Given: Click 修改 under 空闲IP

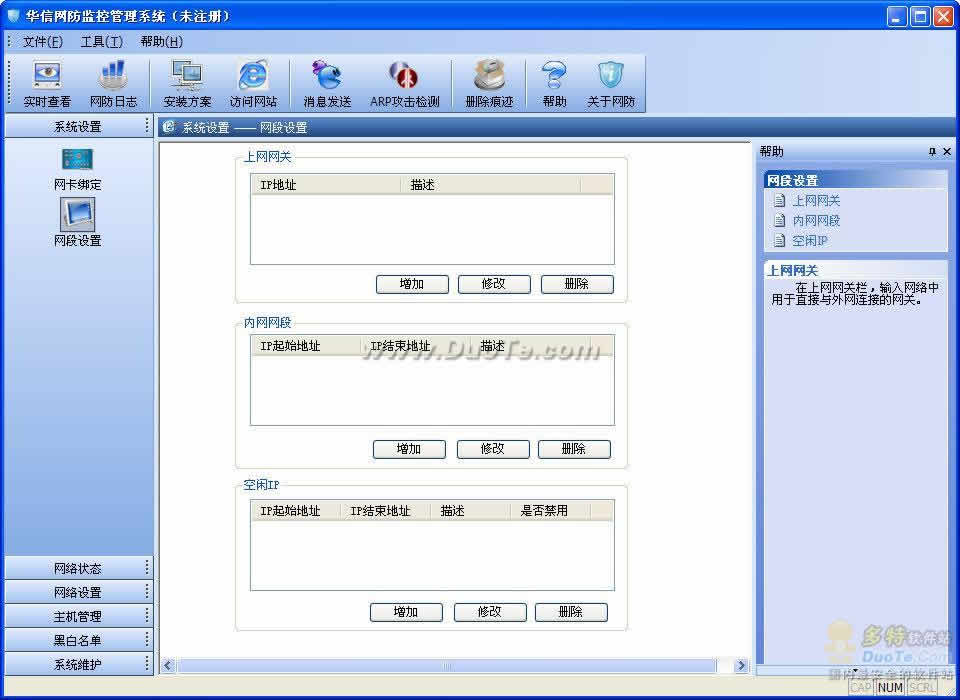Looking at the screenshot, I should click(490, 612).
